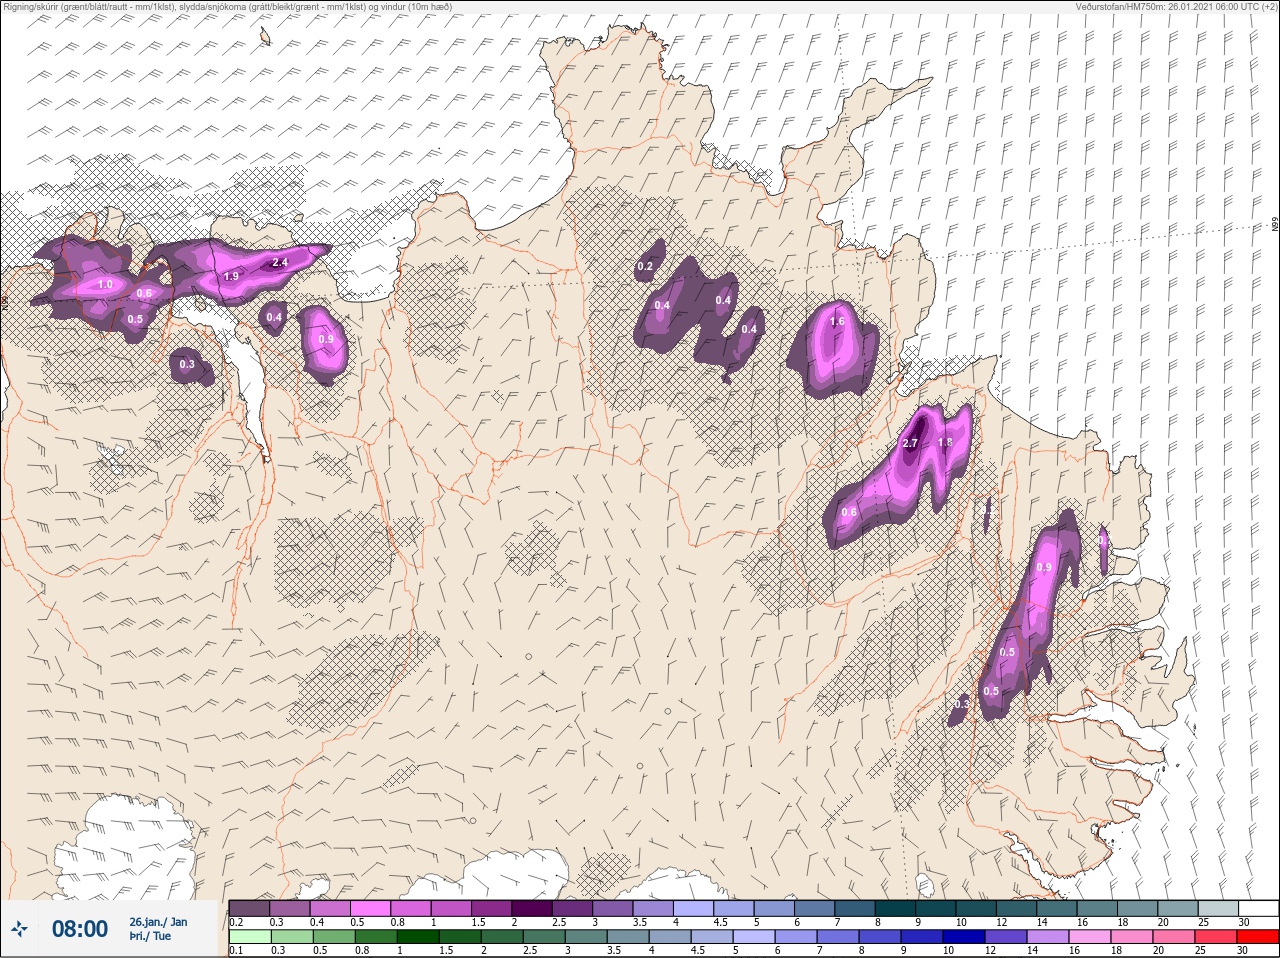Select the bright pink 0.5 swatch in the top legend
The height and width of the screenshot is (958, 1280).
pyautogui.click(x=372, y=908)
